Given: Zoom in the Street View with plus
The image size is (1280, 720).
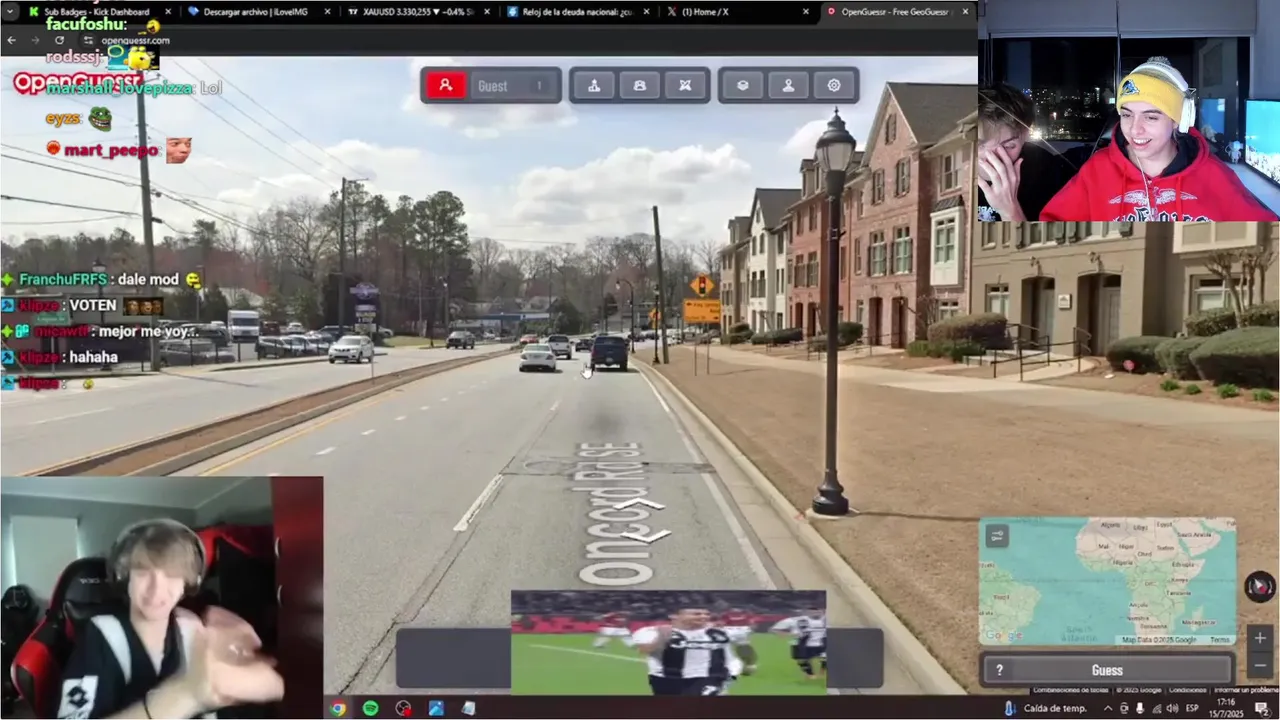Looking at the screenshot, I should (1260, 638).
